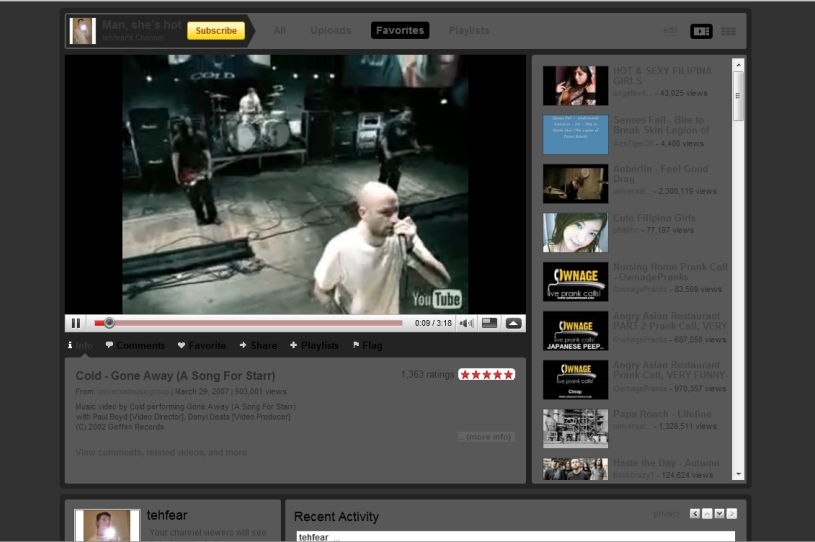815x542 pixels.
Task: Click the tehfear channel name text
Action: tap(167, 515)
